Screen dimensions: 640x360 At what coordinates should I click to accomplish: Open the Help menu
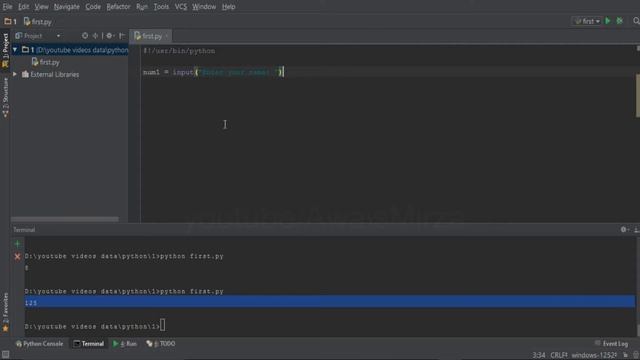click(x=228, y=7)
